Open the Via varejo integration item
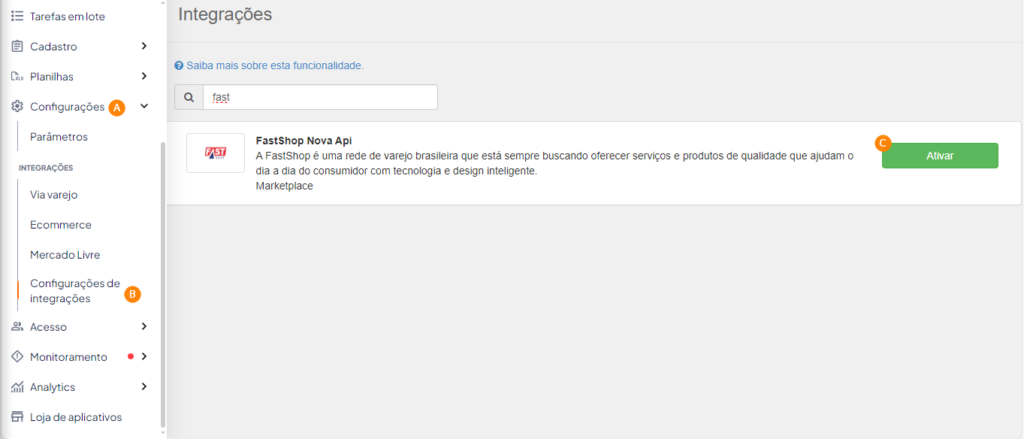Viewport: 1024px width, 439px height. pyautogui.click(x=54, y=195)
